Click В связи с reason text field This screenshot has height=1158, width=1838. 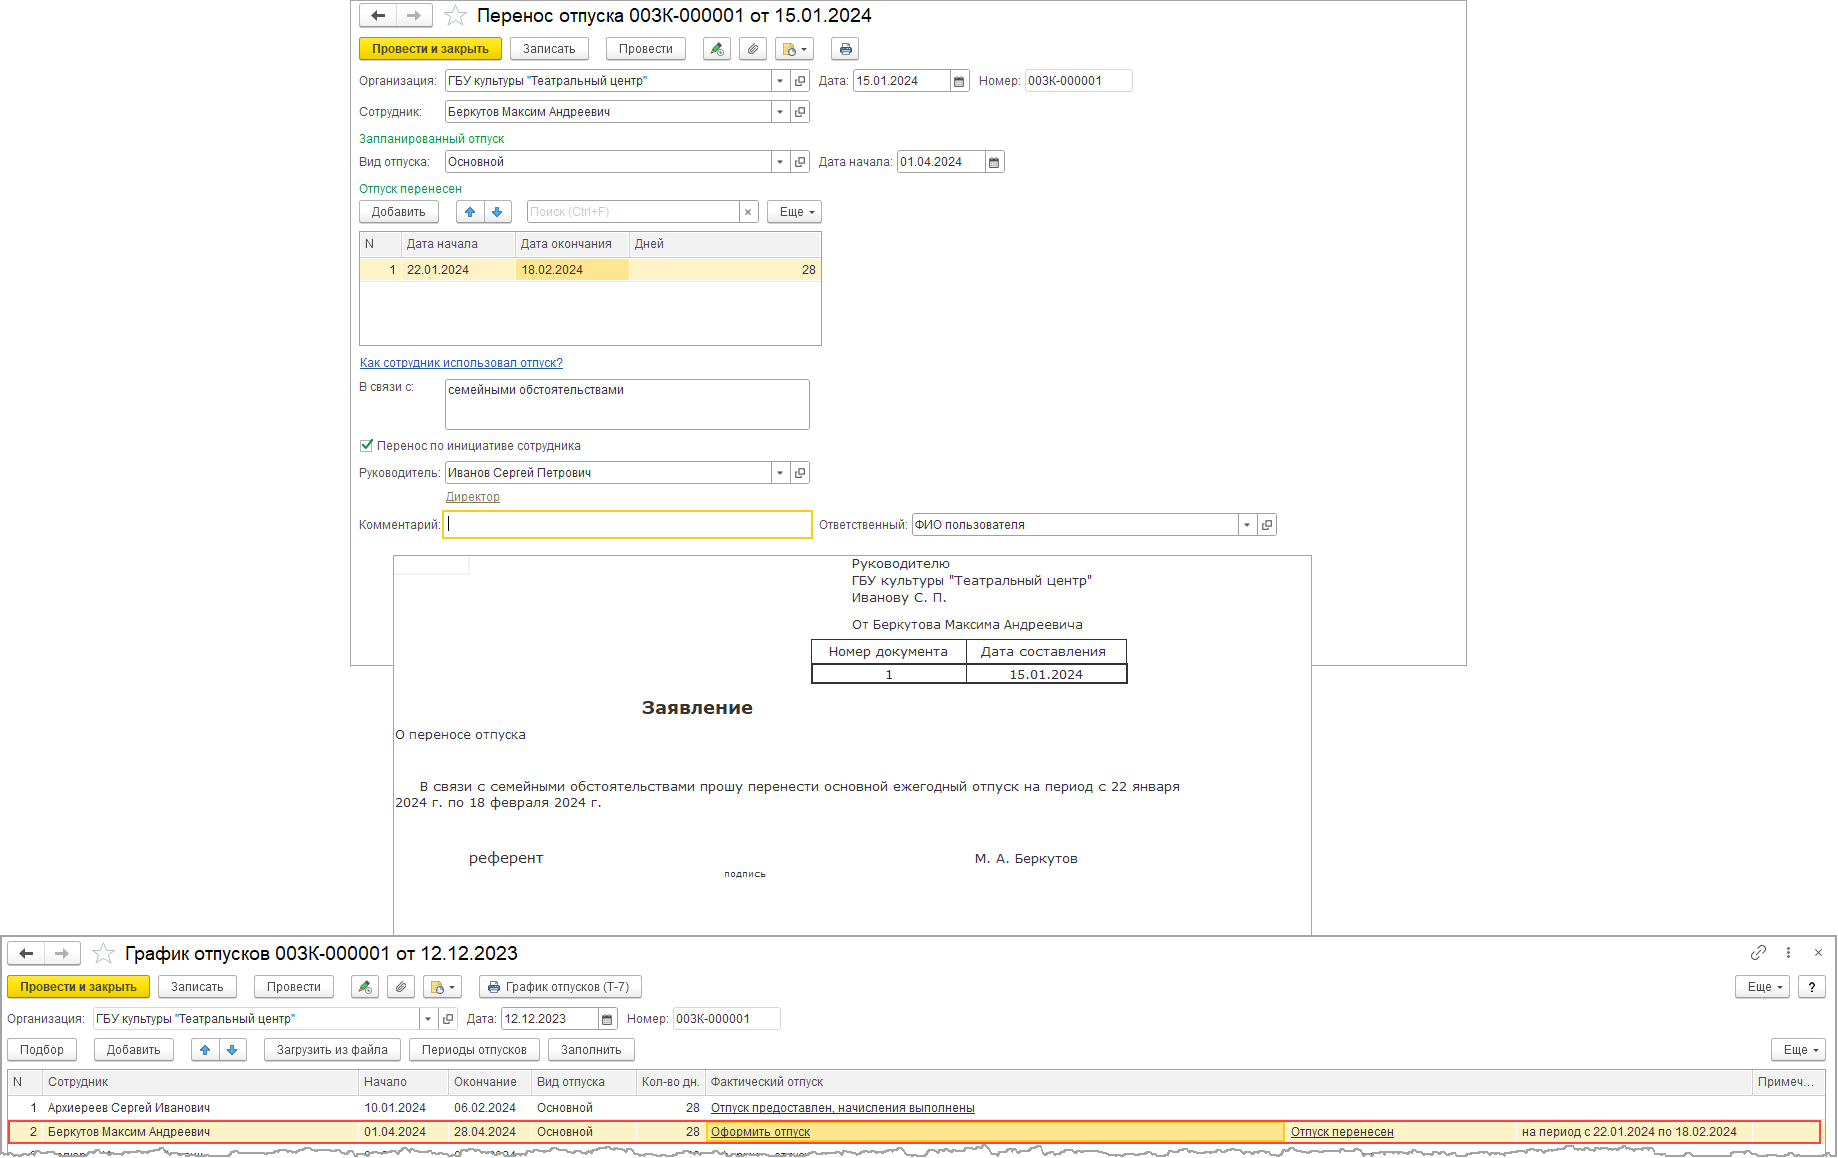coord(627,404)
